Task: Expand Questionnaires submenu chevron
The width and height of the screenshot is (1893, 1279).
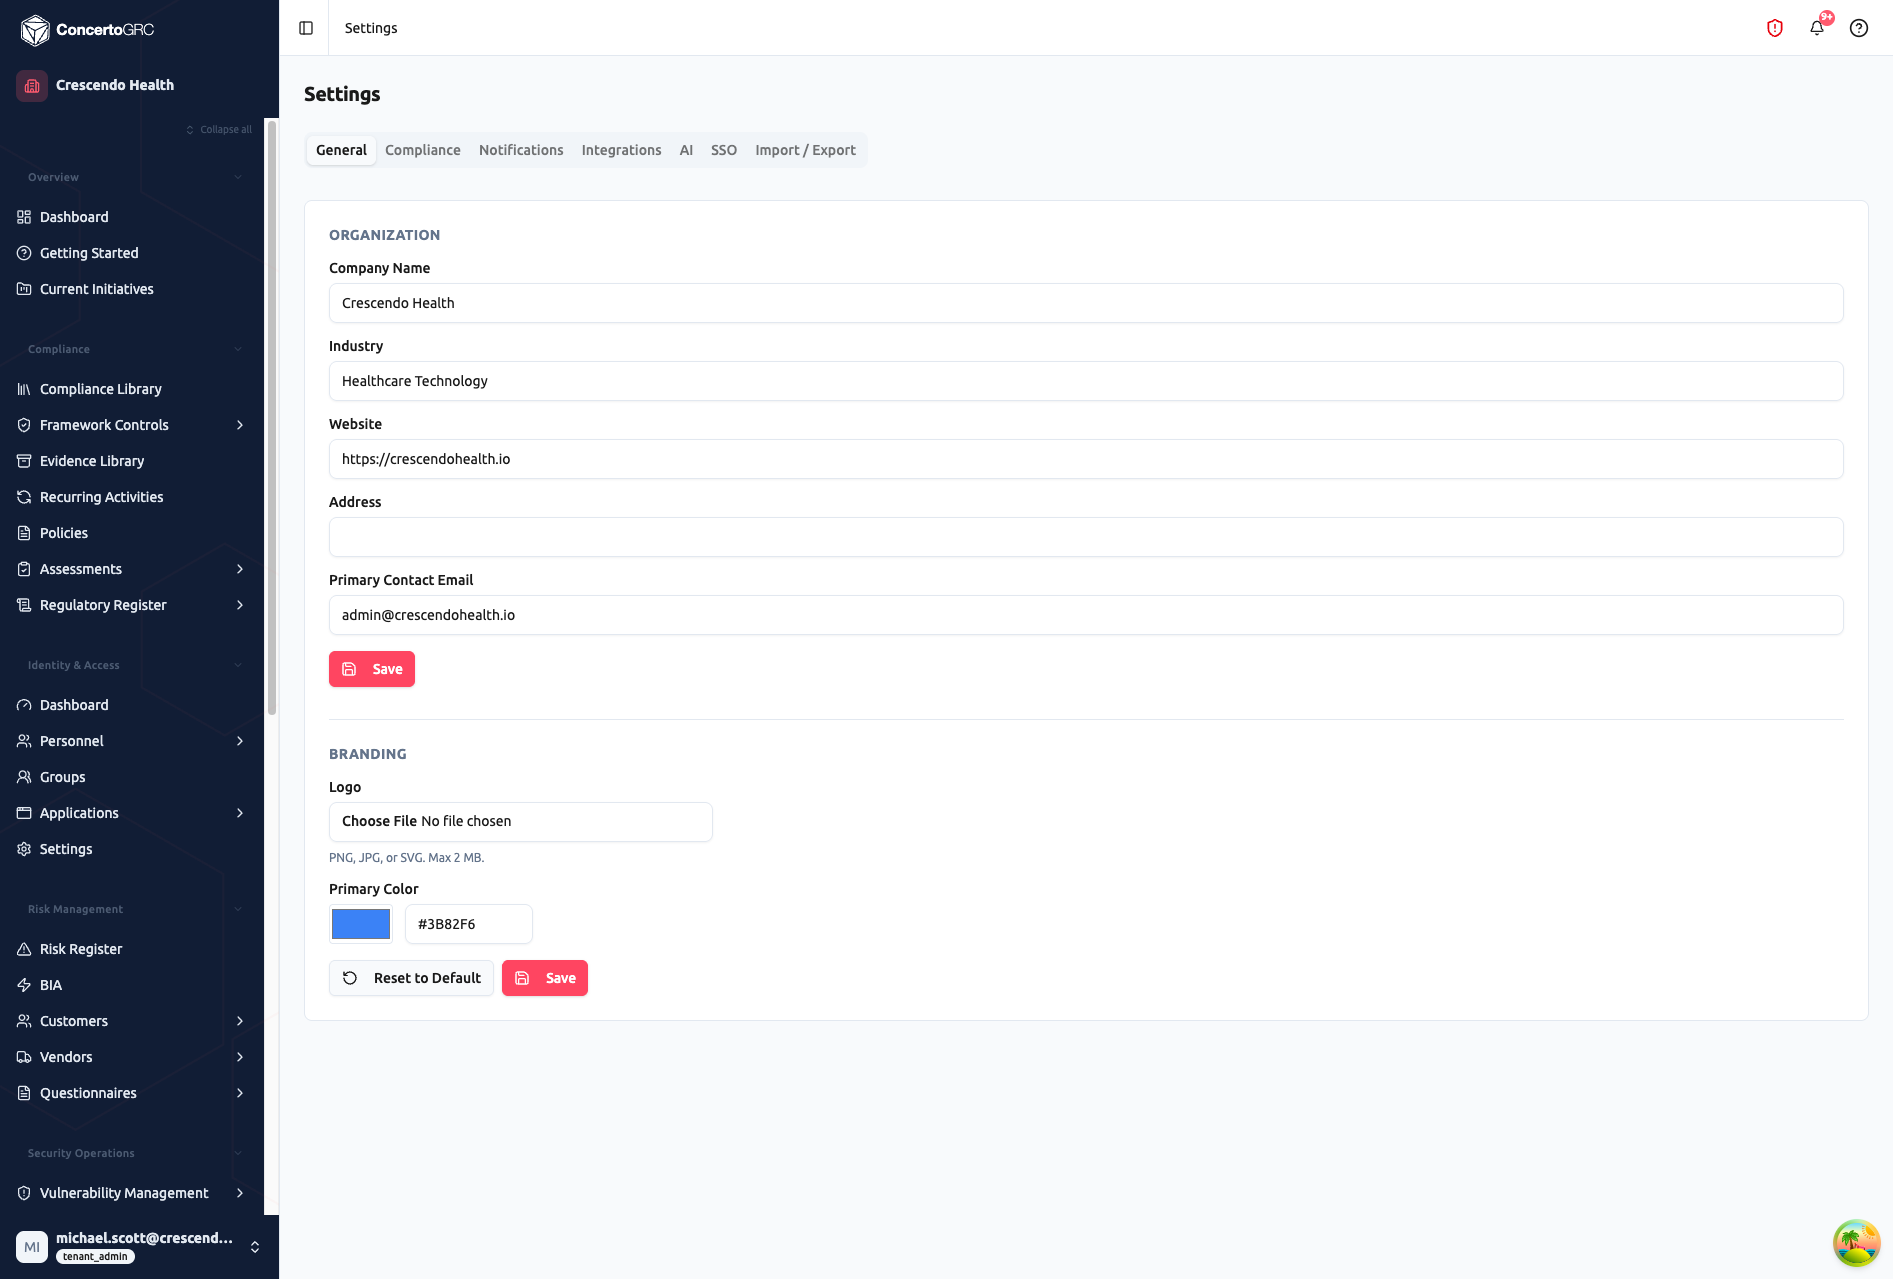Action: point(240,1093)
